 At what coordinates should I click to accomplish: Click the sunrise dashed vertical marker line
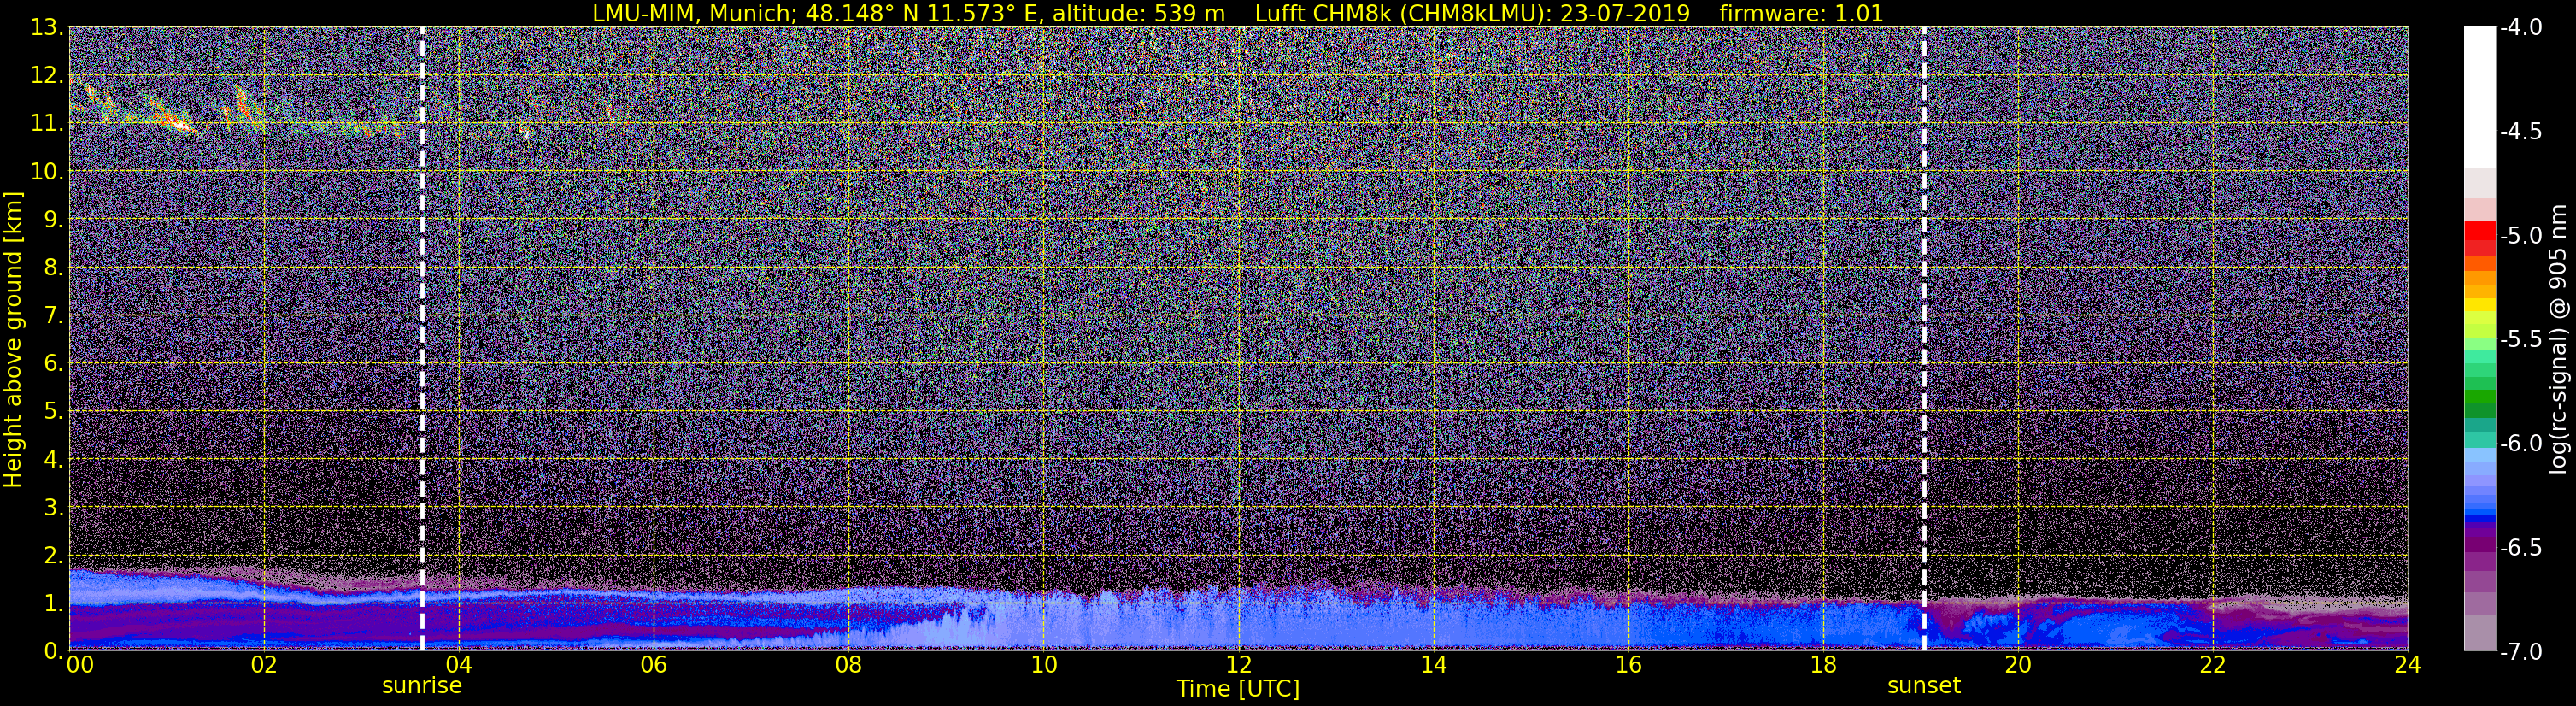tap(422, 339)
